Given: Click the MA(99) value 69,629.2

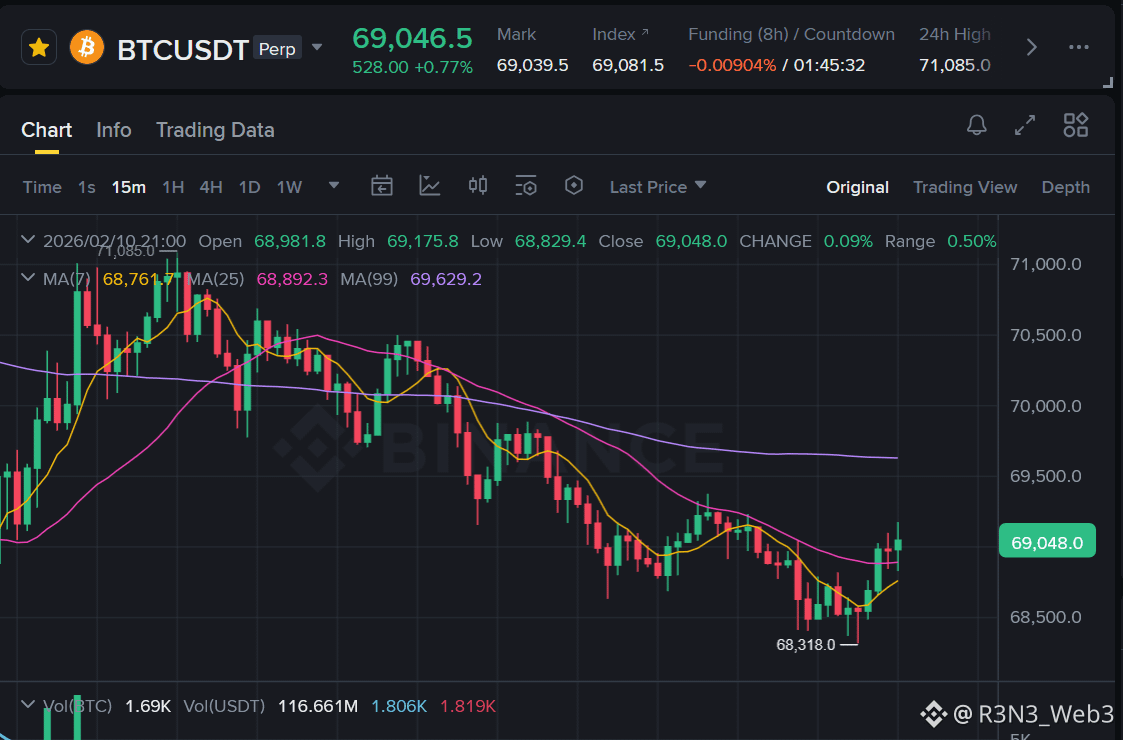Looking at the screenshot, I should (445, 279).
